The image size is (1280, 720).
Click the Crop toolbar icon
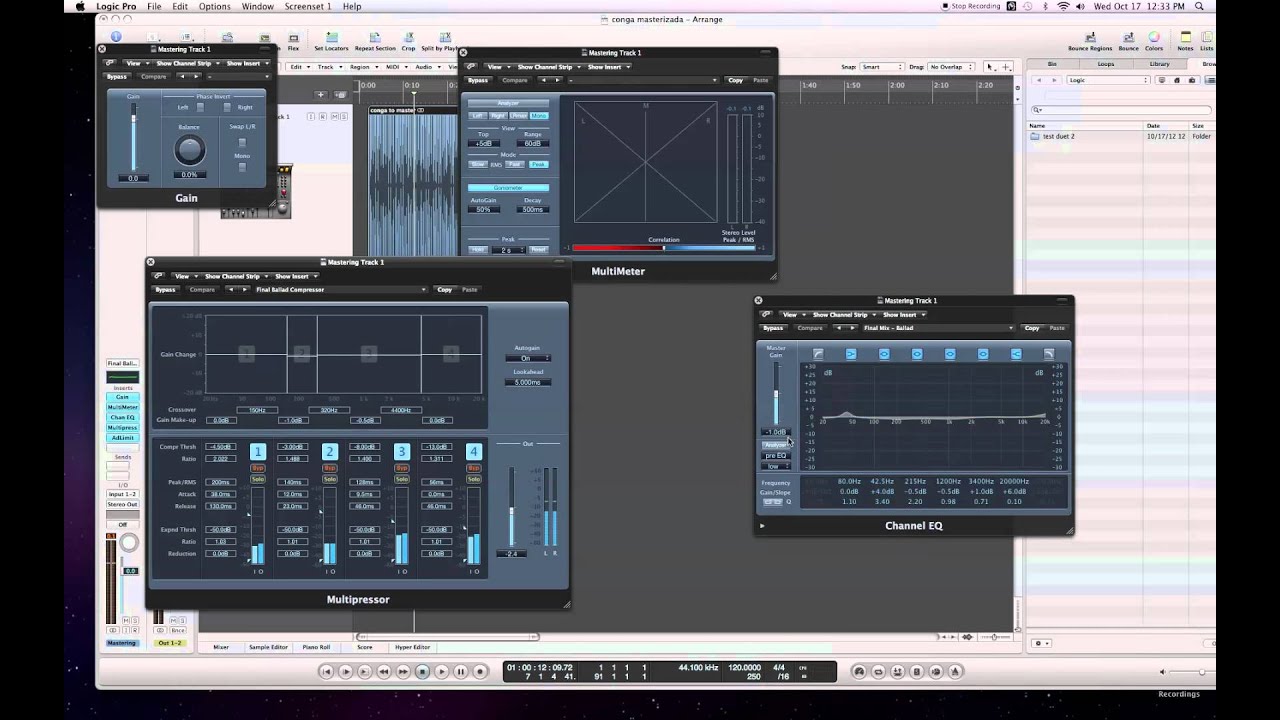[x=408, y=38]
